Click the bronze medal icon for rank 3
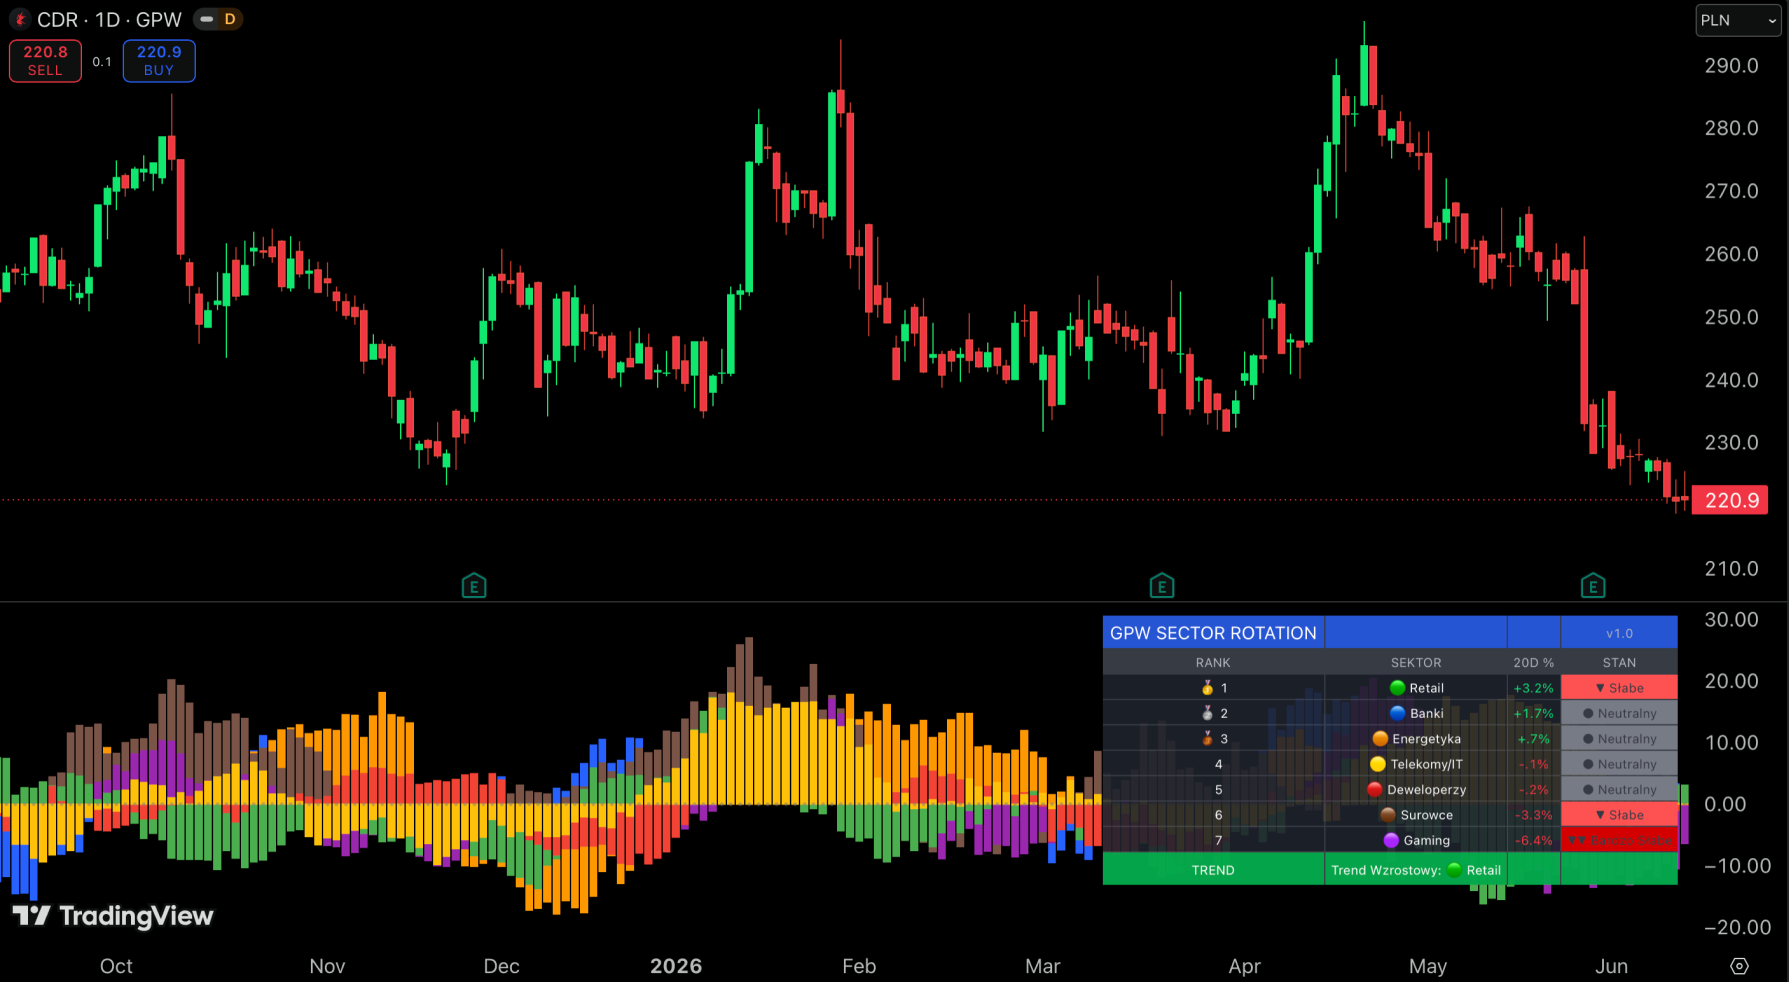1789x982 pixels. coord(1207,739)
